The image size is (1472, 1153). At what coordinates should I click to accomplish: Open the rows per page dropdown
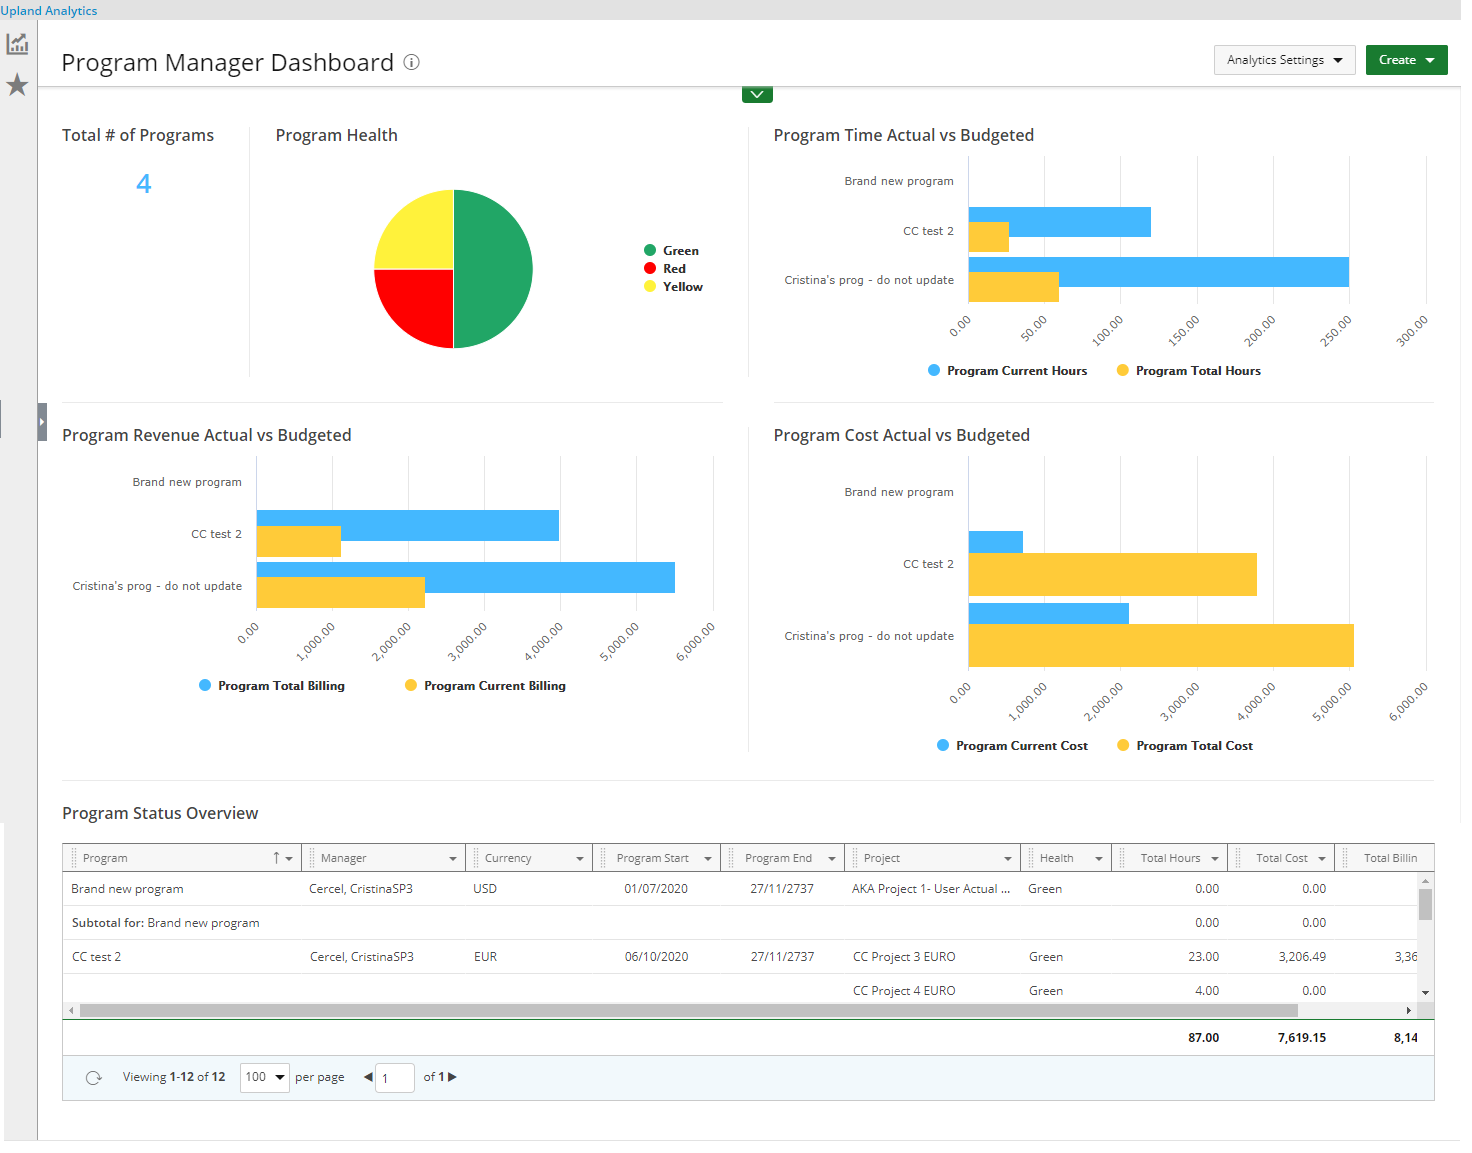click(265, 1077)
